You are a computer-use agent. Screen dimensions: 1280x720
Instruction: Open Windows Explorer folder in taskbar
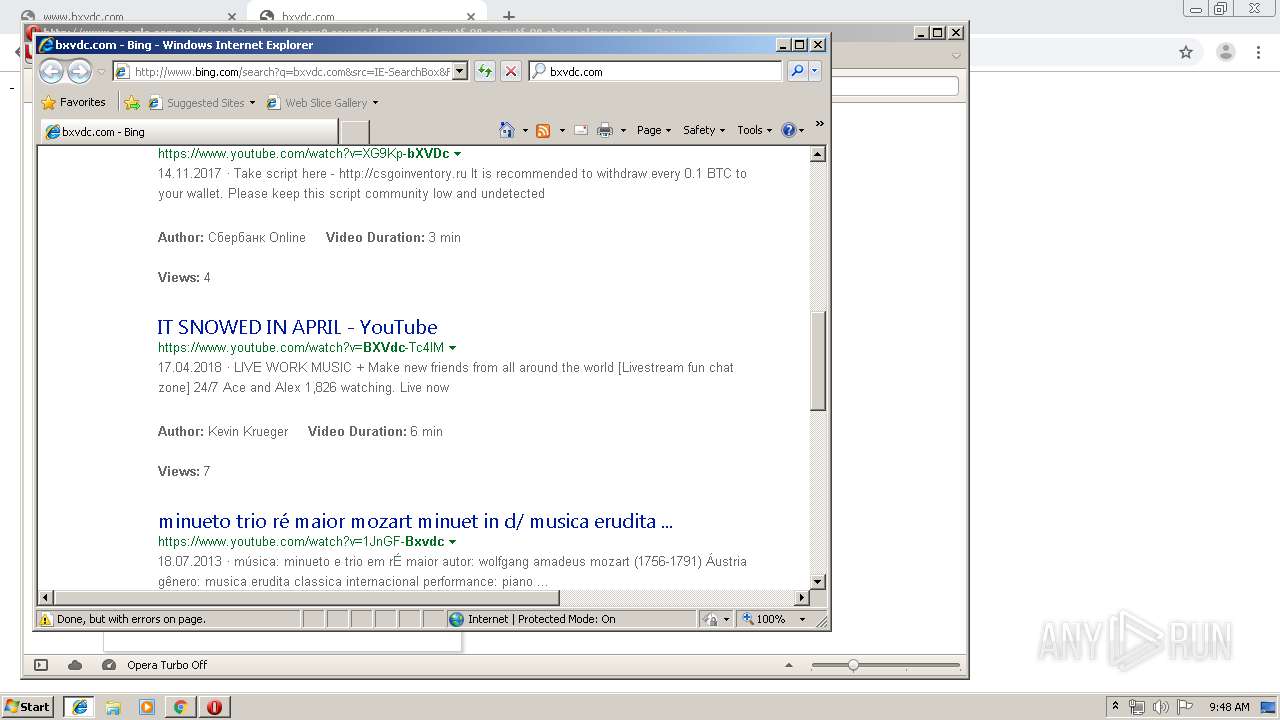[x=113, y=707]
